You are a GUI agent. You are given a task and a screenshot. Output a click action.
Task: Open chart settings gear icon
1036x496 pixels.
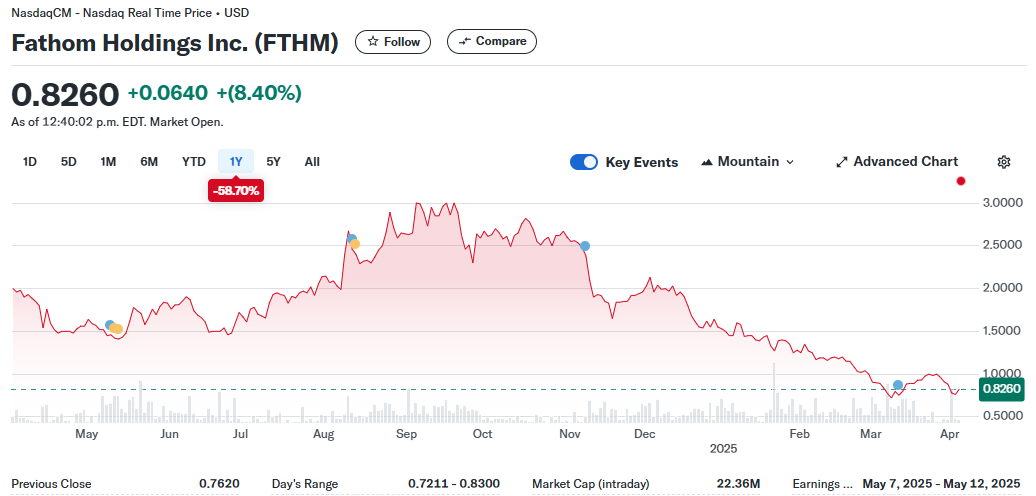(1004, 162)
